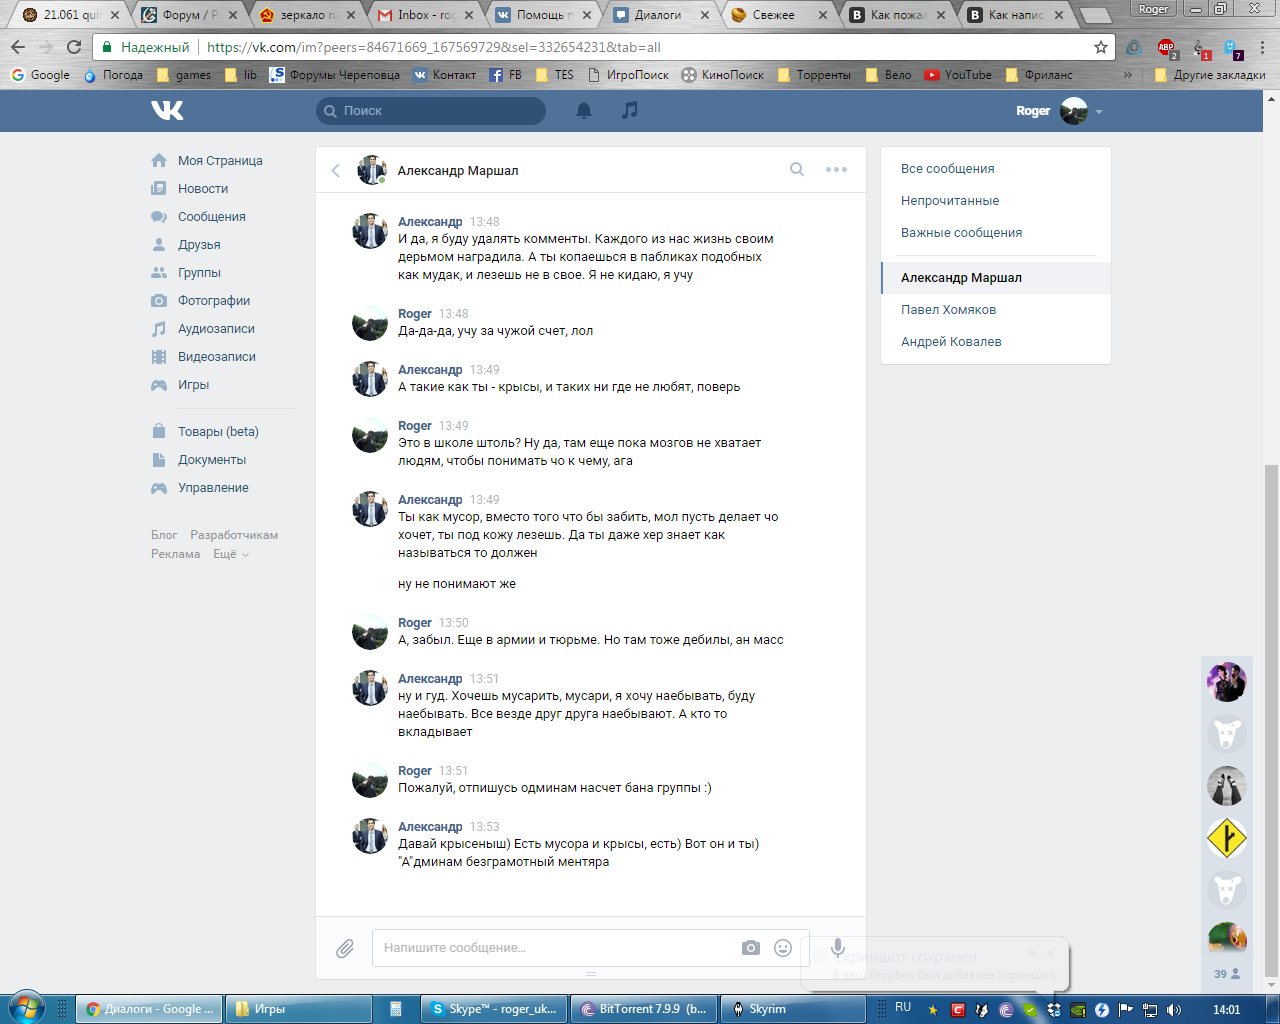The image size is (1280, 1024).
Task: Select the Непрочитанные messages filter
Action: 949,201
